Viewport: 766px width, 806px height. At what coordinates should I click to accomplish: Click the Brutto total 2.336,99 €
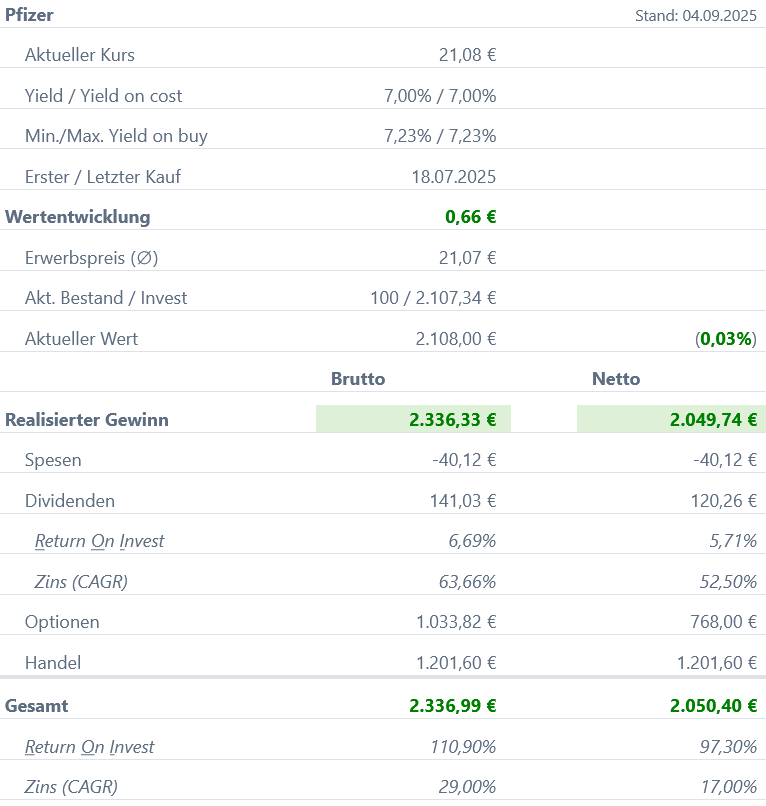pos(452,706)
